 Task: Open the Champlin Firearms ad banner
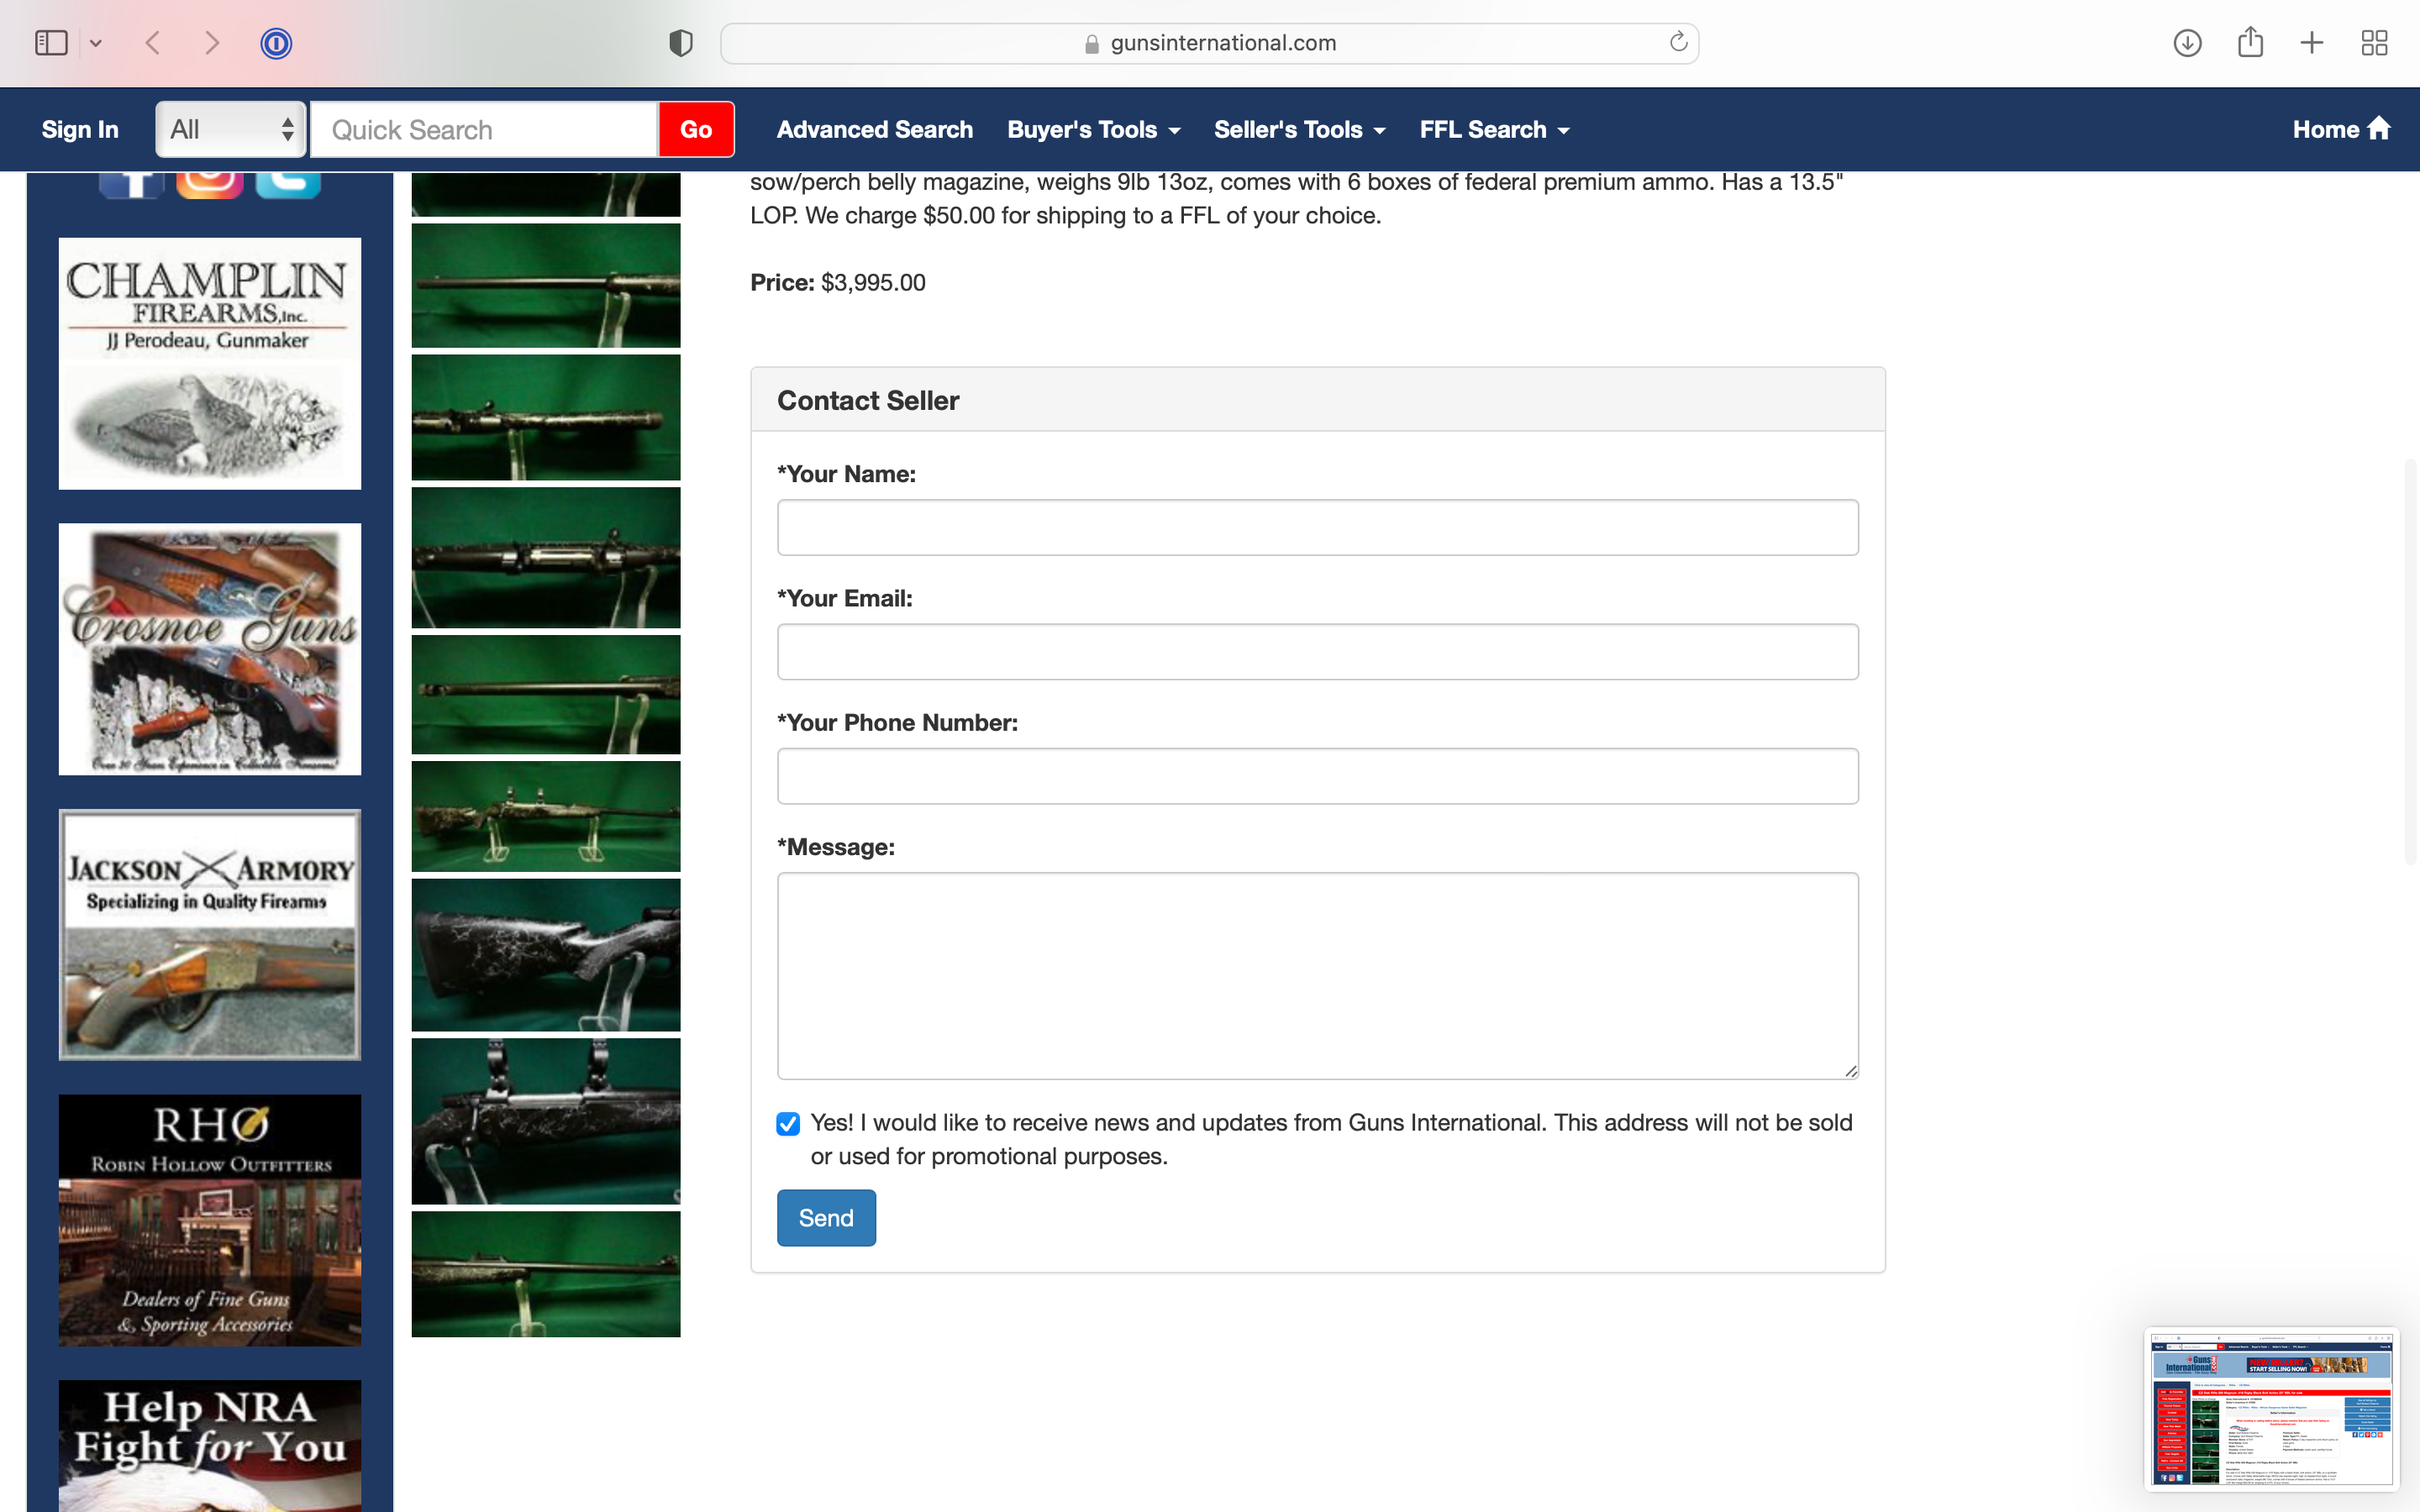(209, 363)
